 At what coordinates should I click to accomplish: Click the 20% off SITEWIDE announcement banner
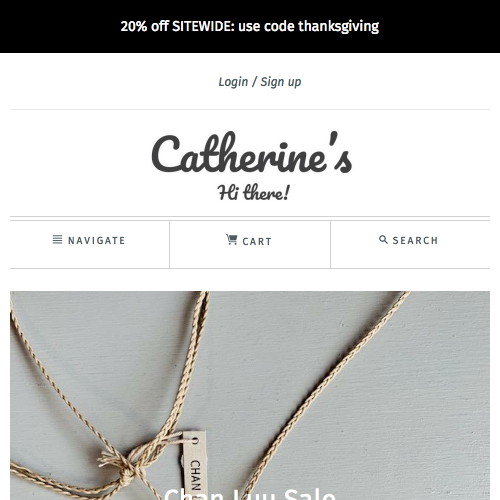coord(250,26)
